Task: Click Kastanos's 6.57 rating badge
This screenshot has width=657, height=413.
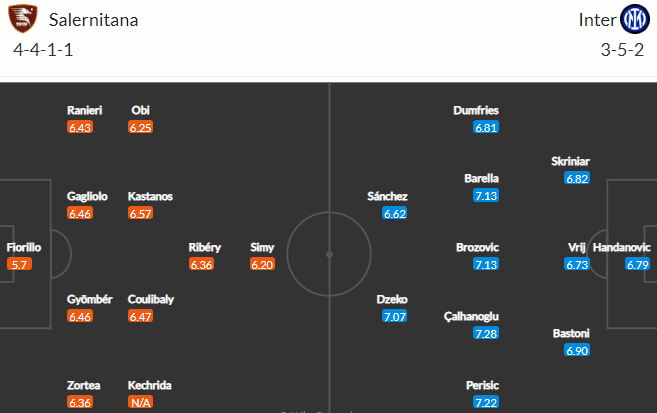Action: pos(141,213)
